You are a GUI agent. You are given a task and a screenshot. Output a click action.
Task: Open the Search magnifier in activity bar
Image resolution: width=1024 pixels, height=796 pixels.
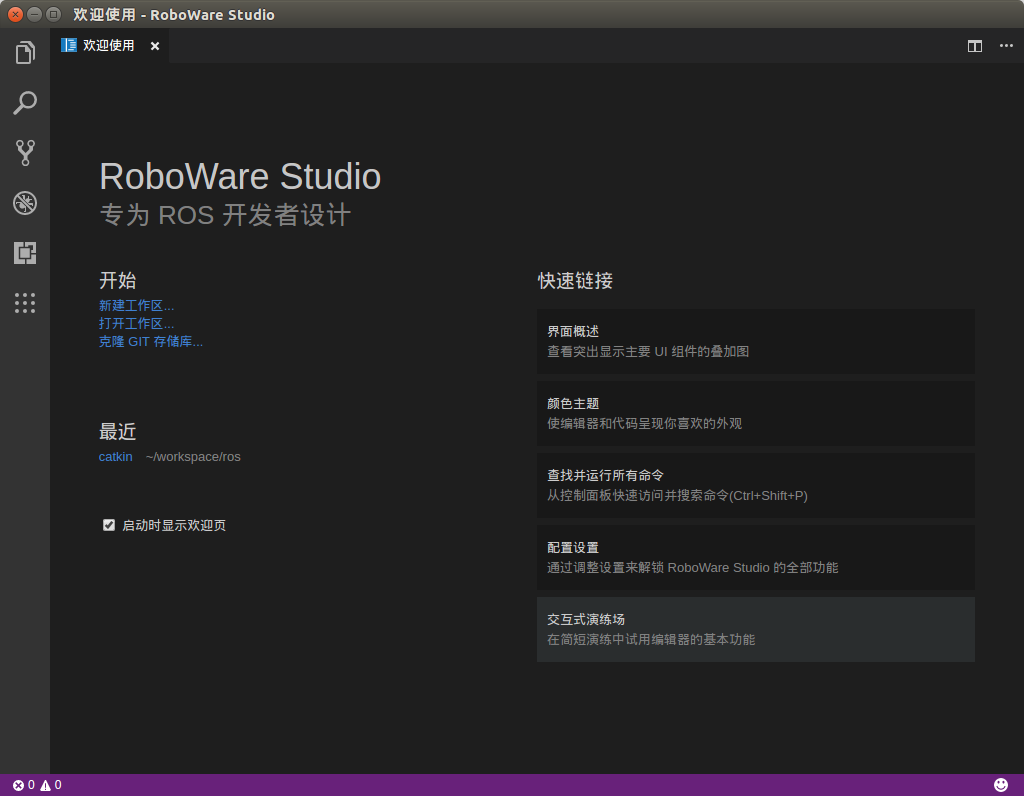[25, 103]
